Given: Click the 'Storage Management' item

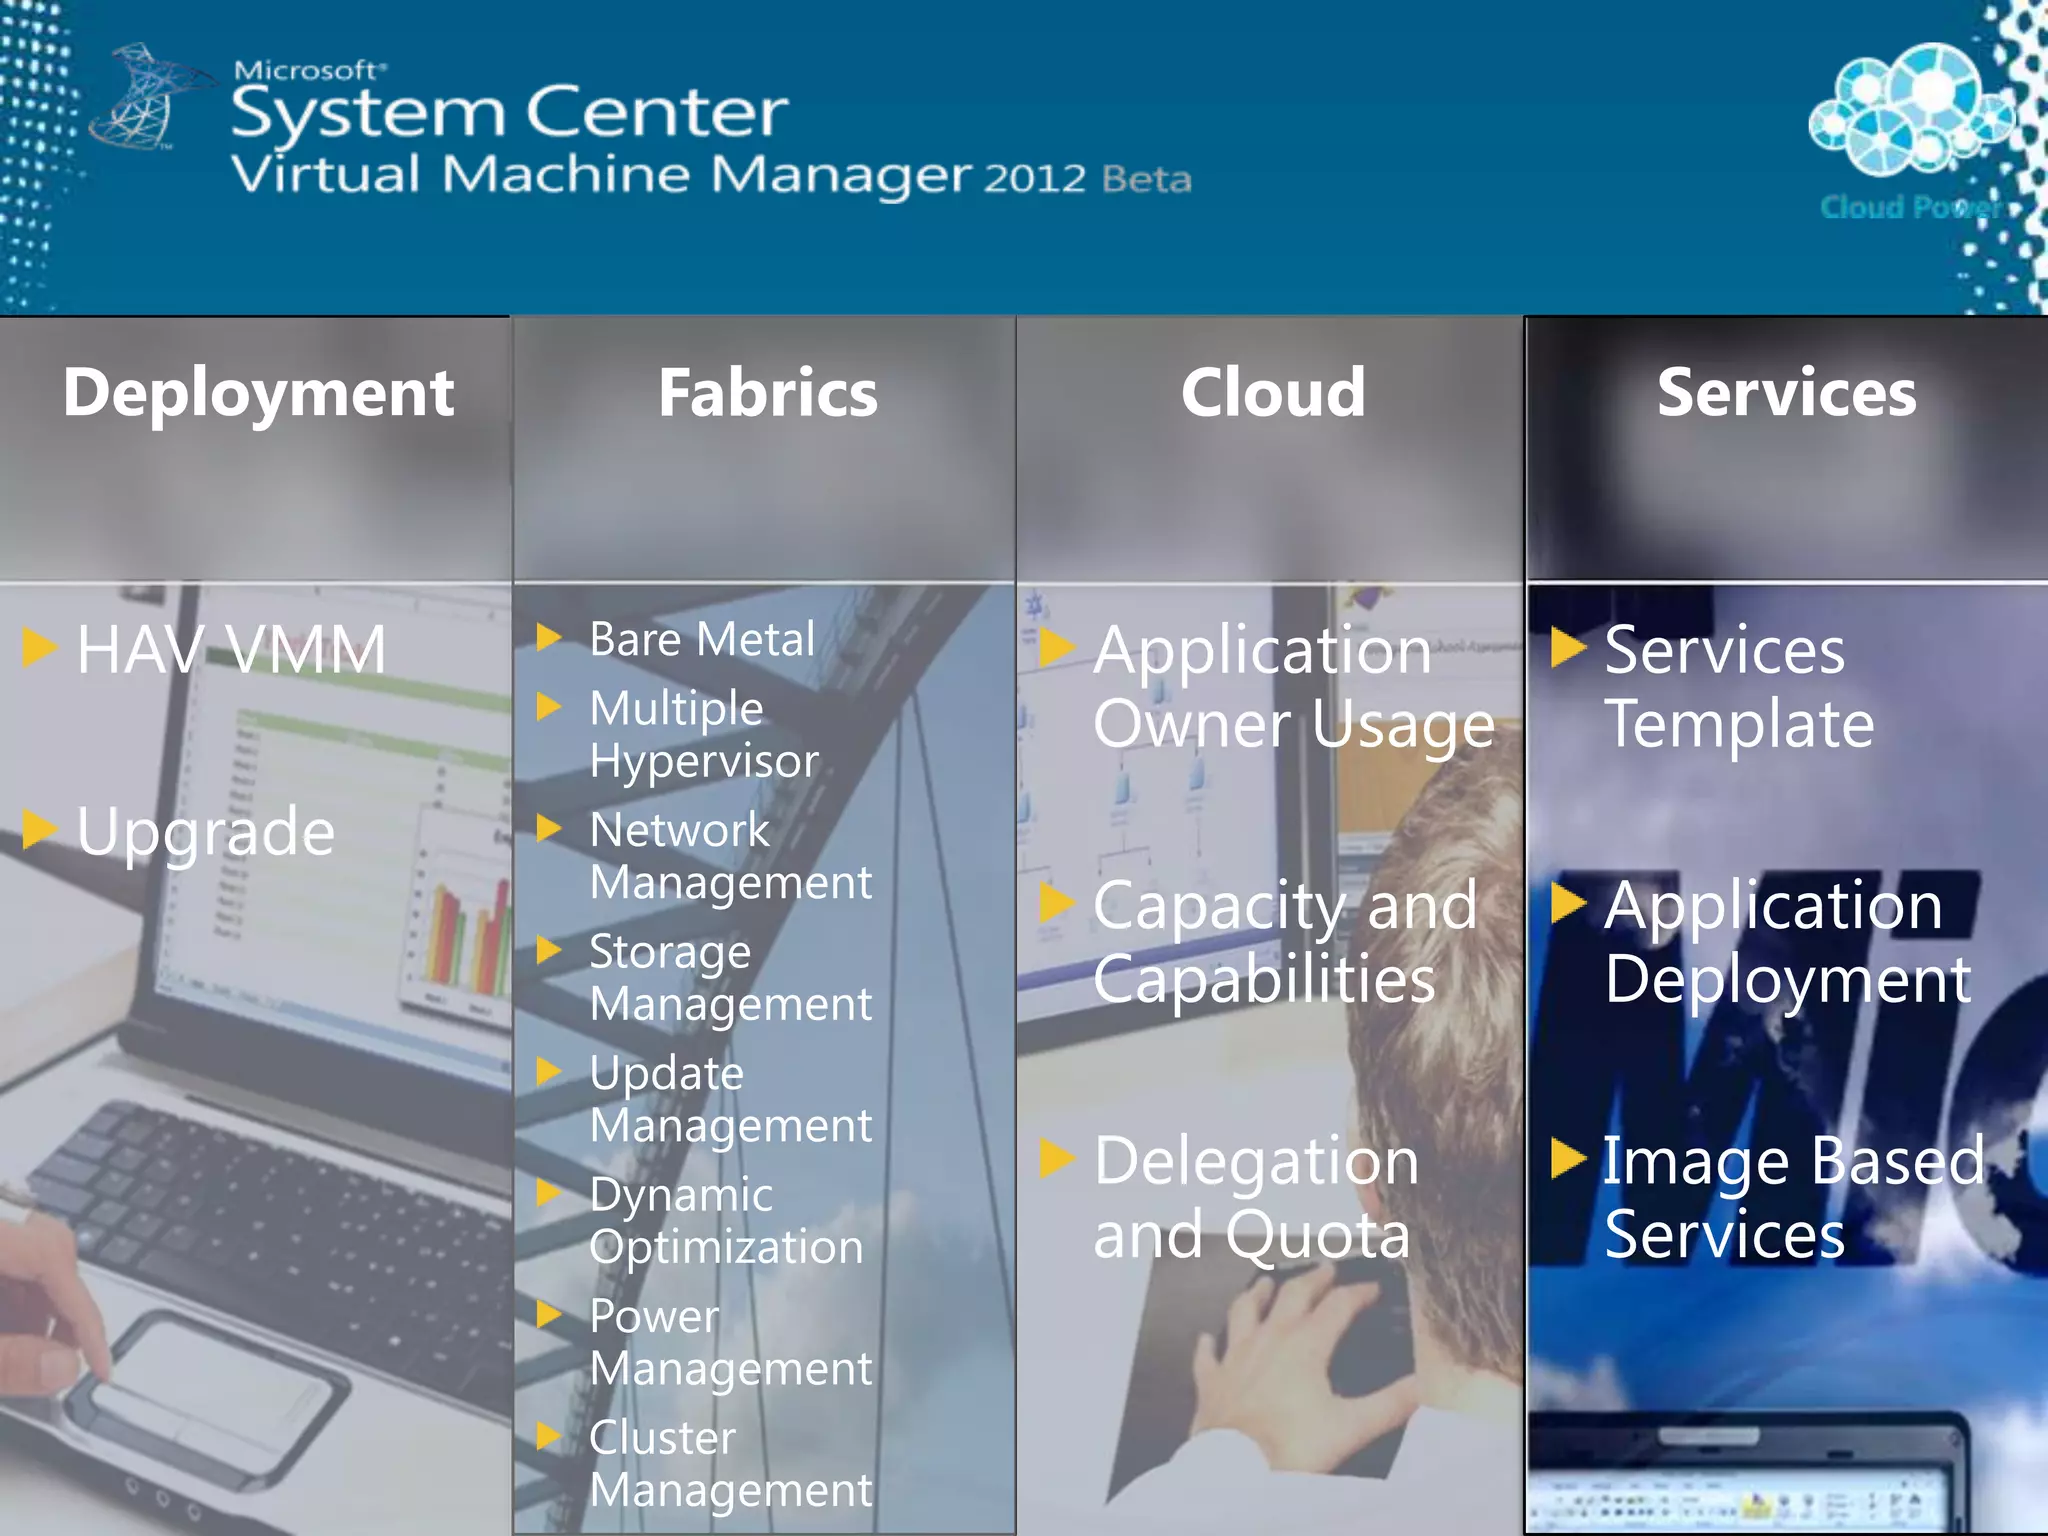Looking at the screenshot, I should 730,978.
